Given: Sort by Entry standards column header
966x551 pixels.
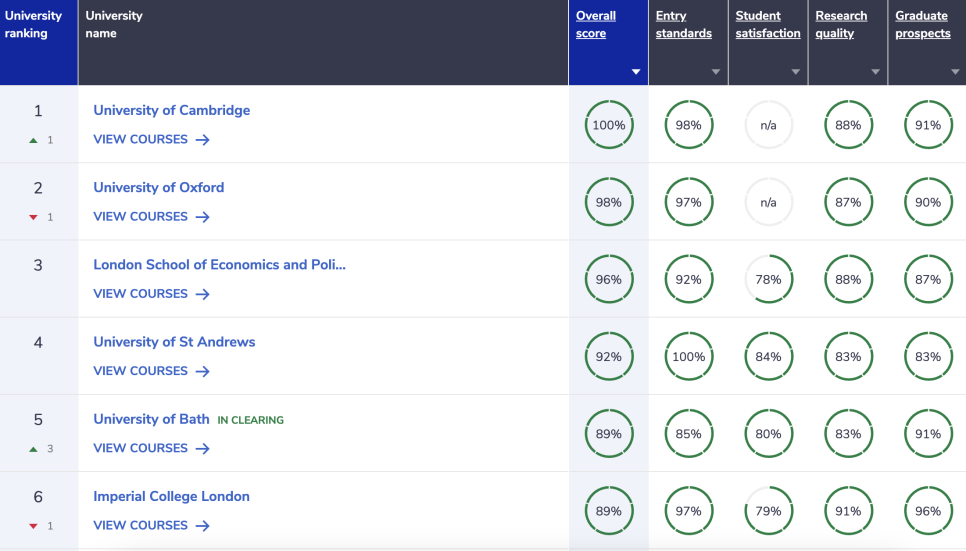Looking at the screenshot, I should pyautogui.click(x=683, y=25).
